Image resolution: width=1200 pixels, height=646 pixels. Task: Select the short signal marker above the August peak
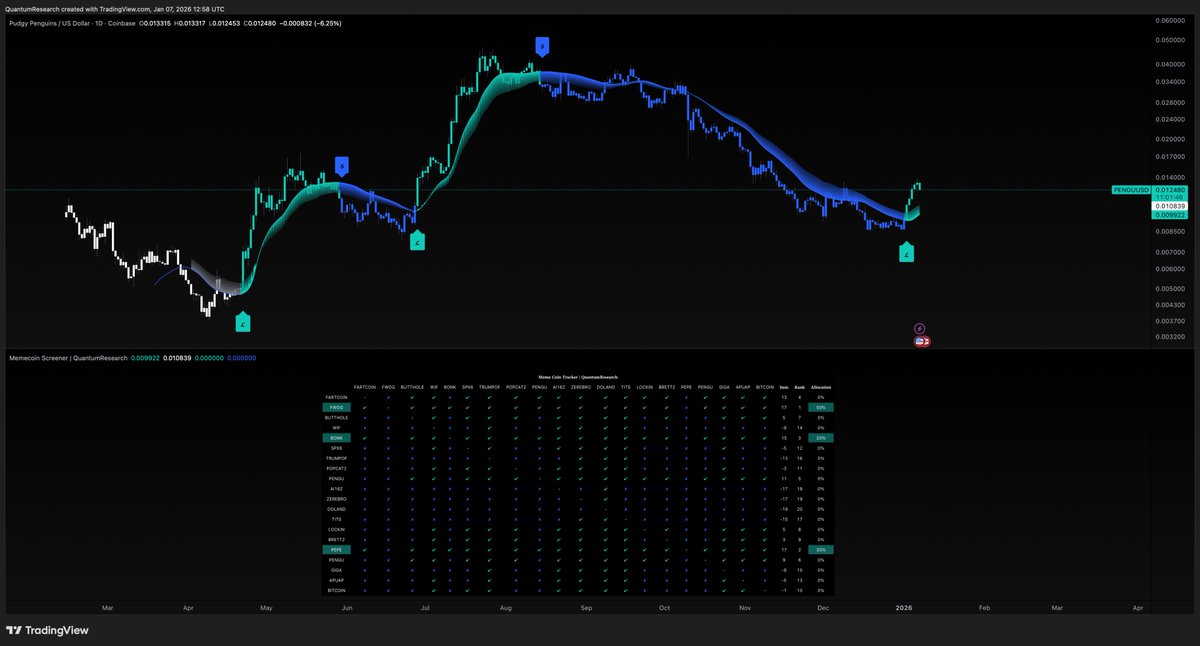point(541,45)
